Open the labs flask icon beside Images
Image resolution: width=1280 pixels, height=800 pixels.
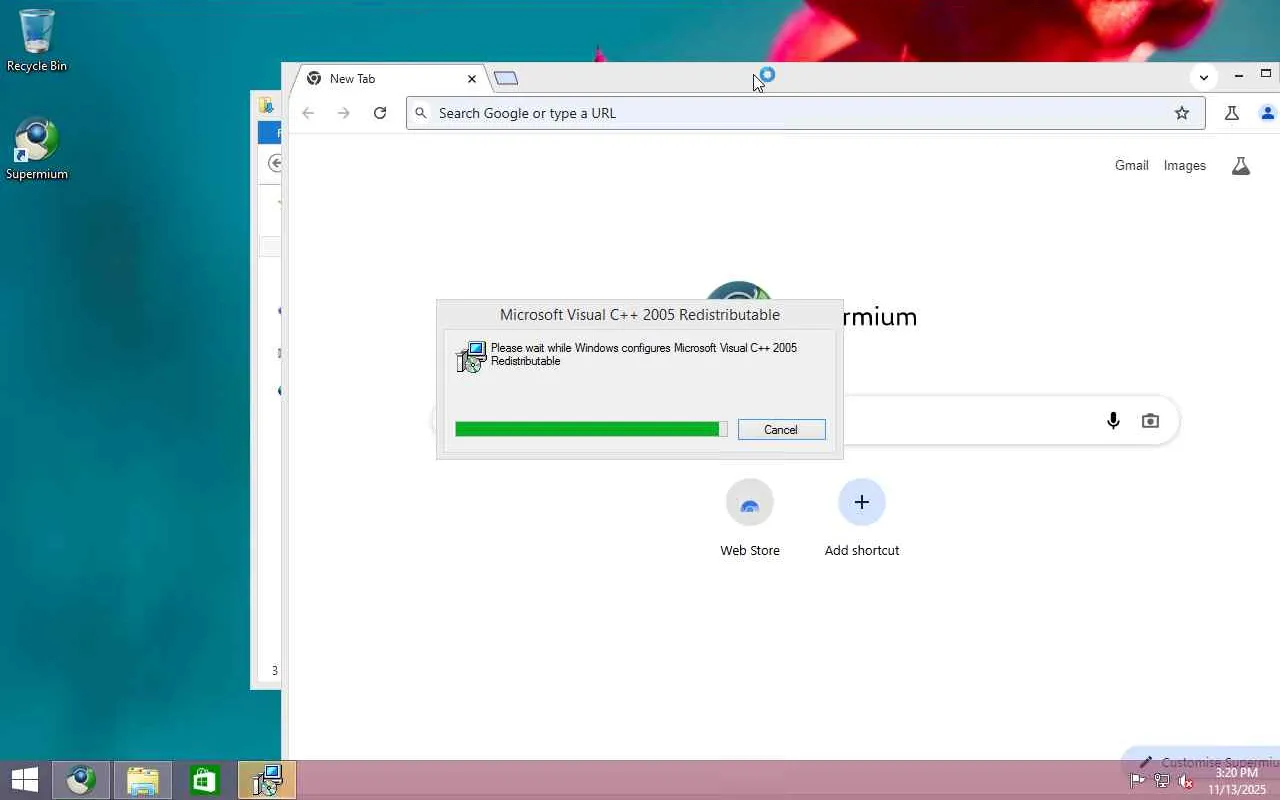[1241, 166]
